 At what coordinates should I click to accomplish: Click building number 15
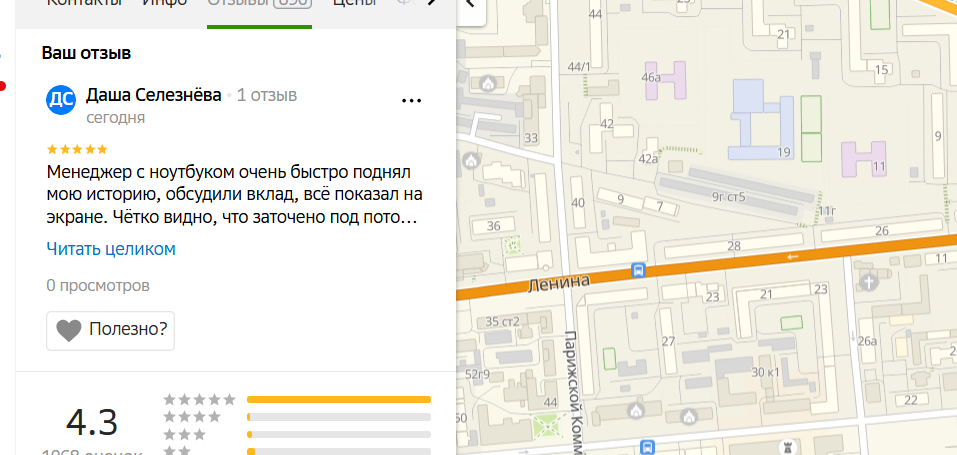coord(881,70)
